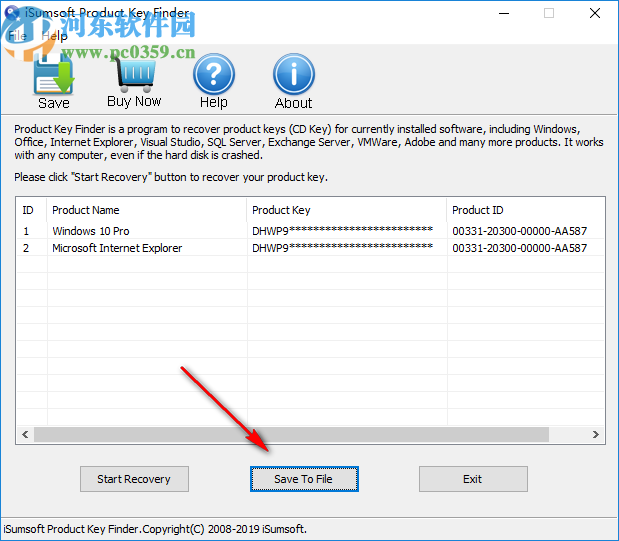Click the Product Name column header
Screen dimensions: 619x541
point(147,210)
